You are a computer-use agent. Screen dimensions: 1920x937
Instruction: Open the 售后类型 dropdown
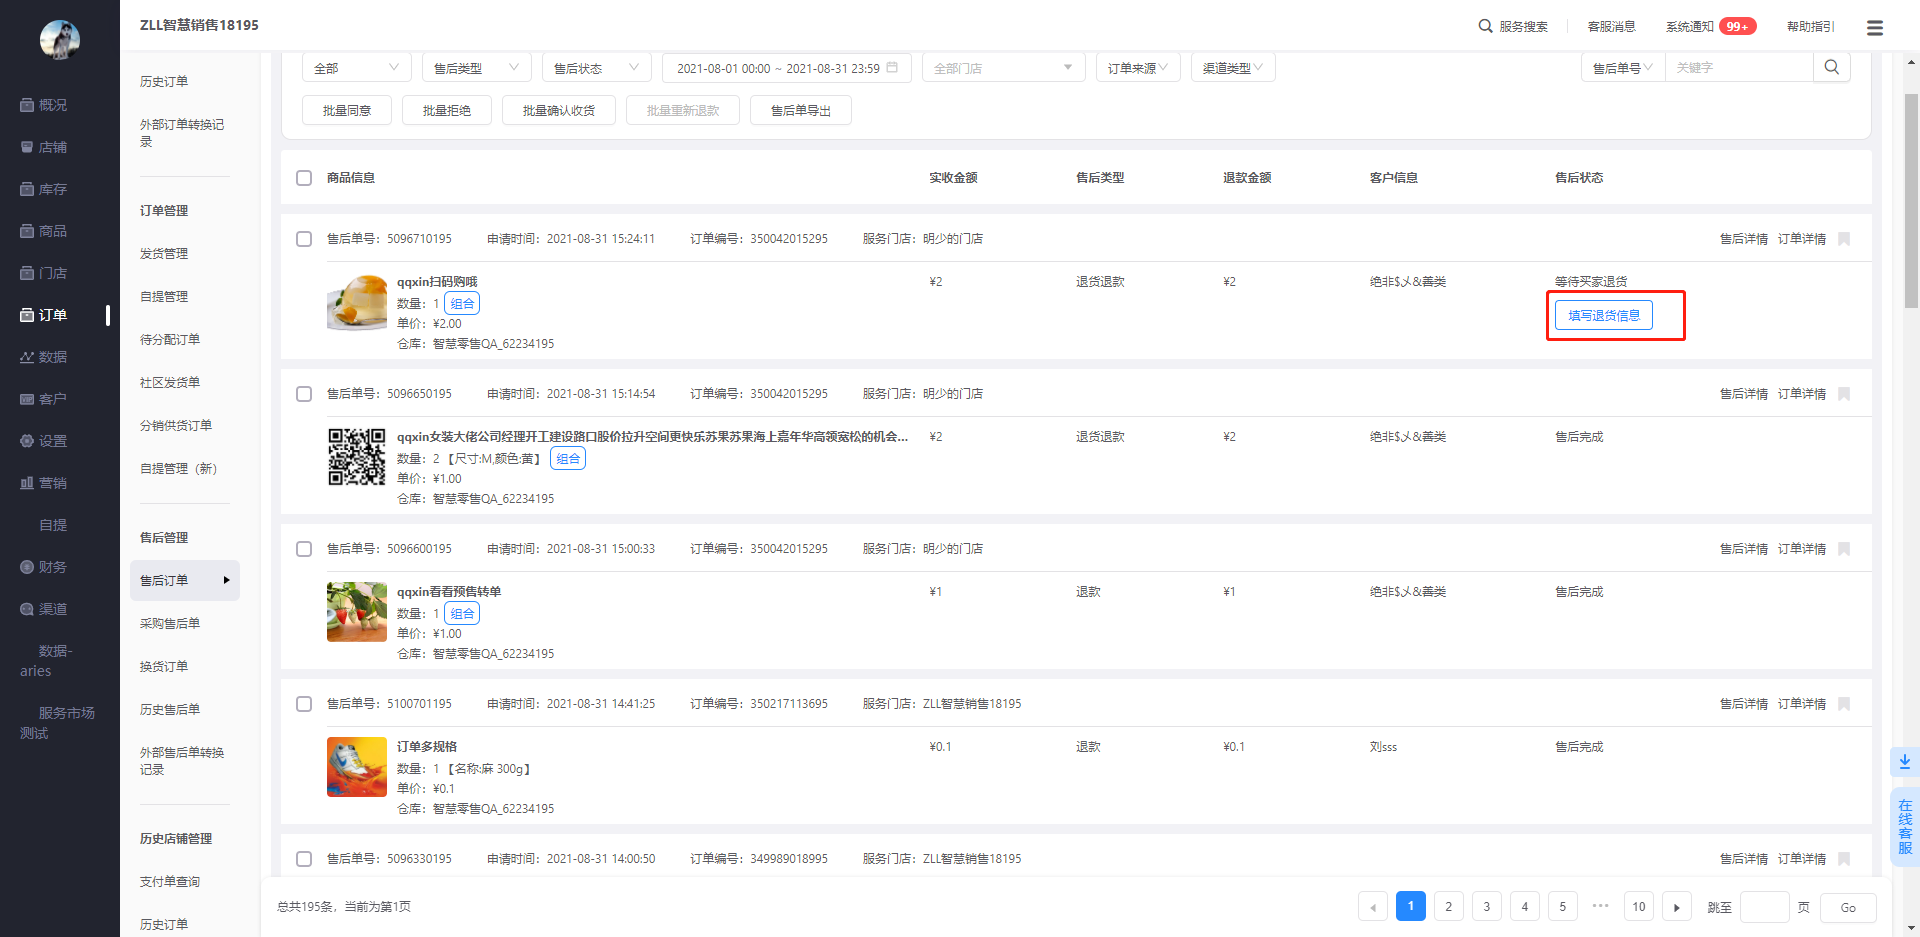(477, 68)
